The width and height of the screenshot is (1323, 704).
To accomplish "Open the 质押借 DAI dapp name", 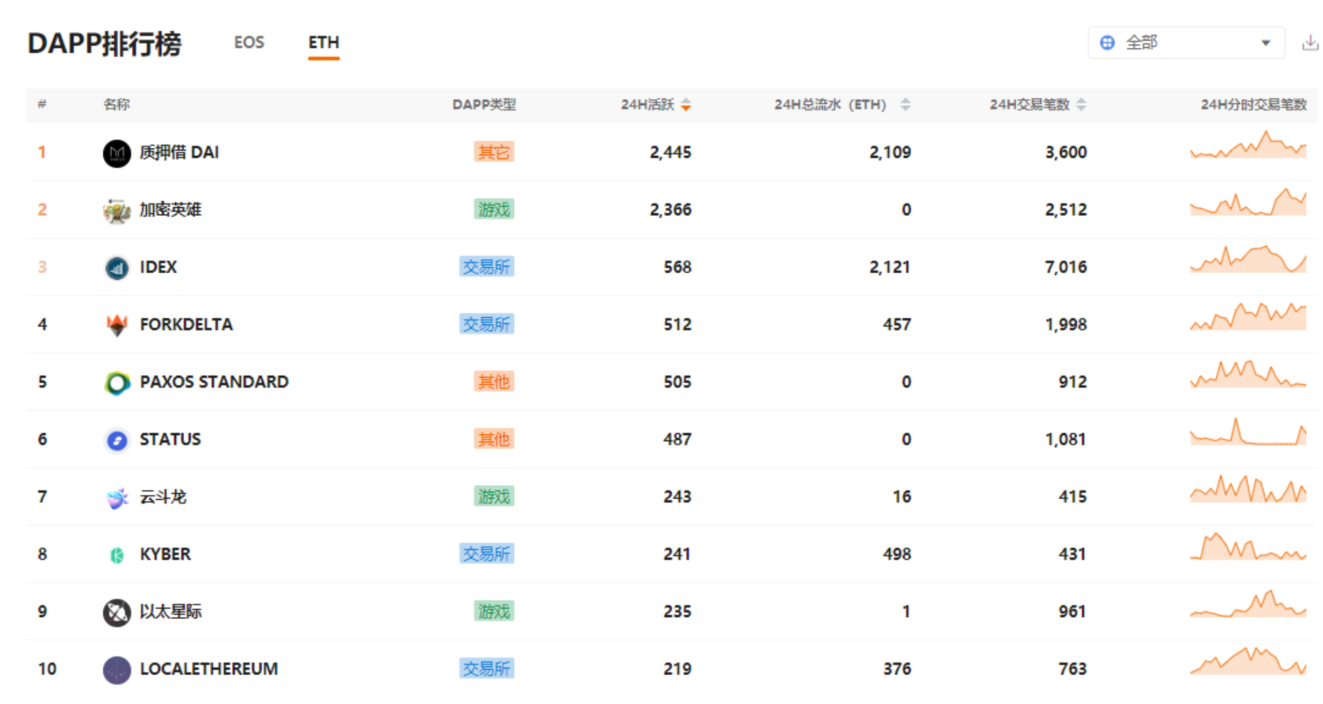I will click(x=179, y=153).
